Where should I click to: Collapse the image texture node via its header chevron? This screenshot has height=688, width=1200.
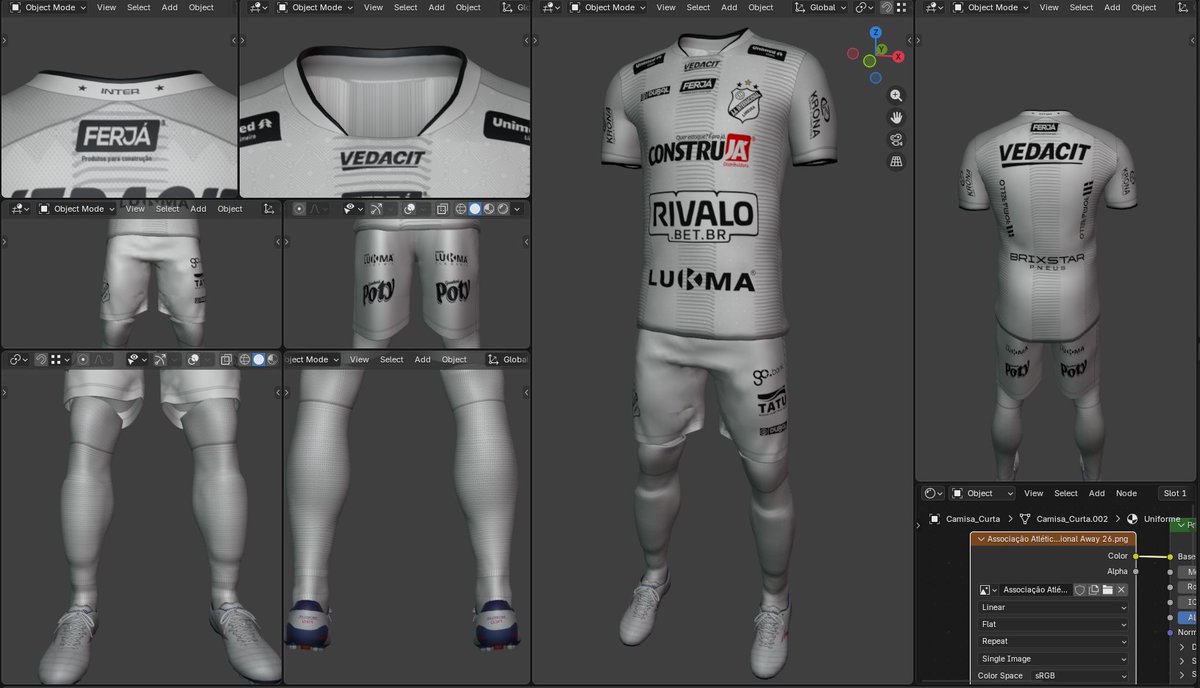click(x=979, y=539)
